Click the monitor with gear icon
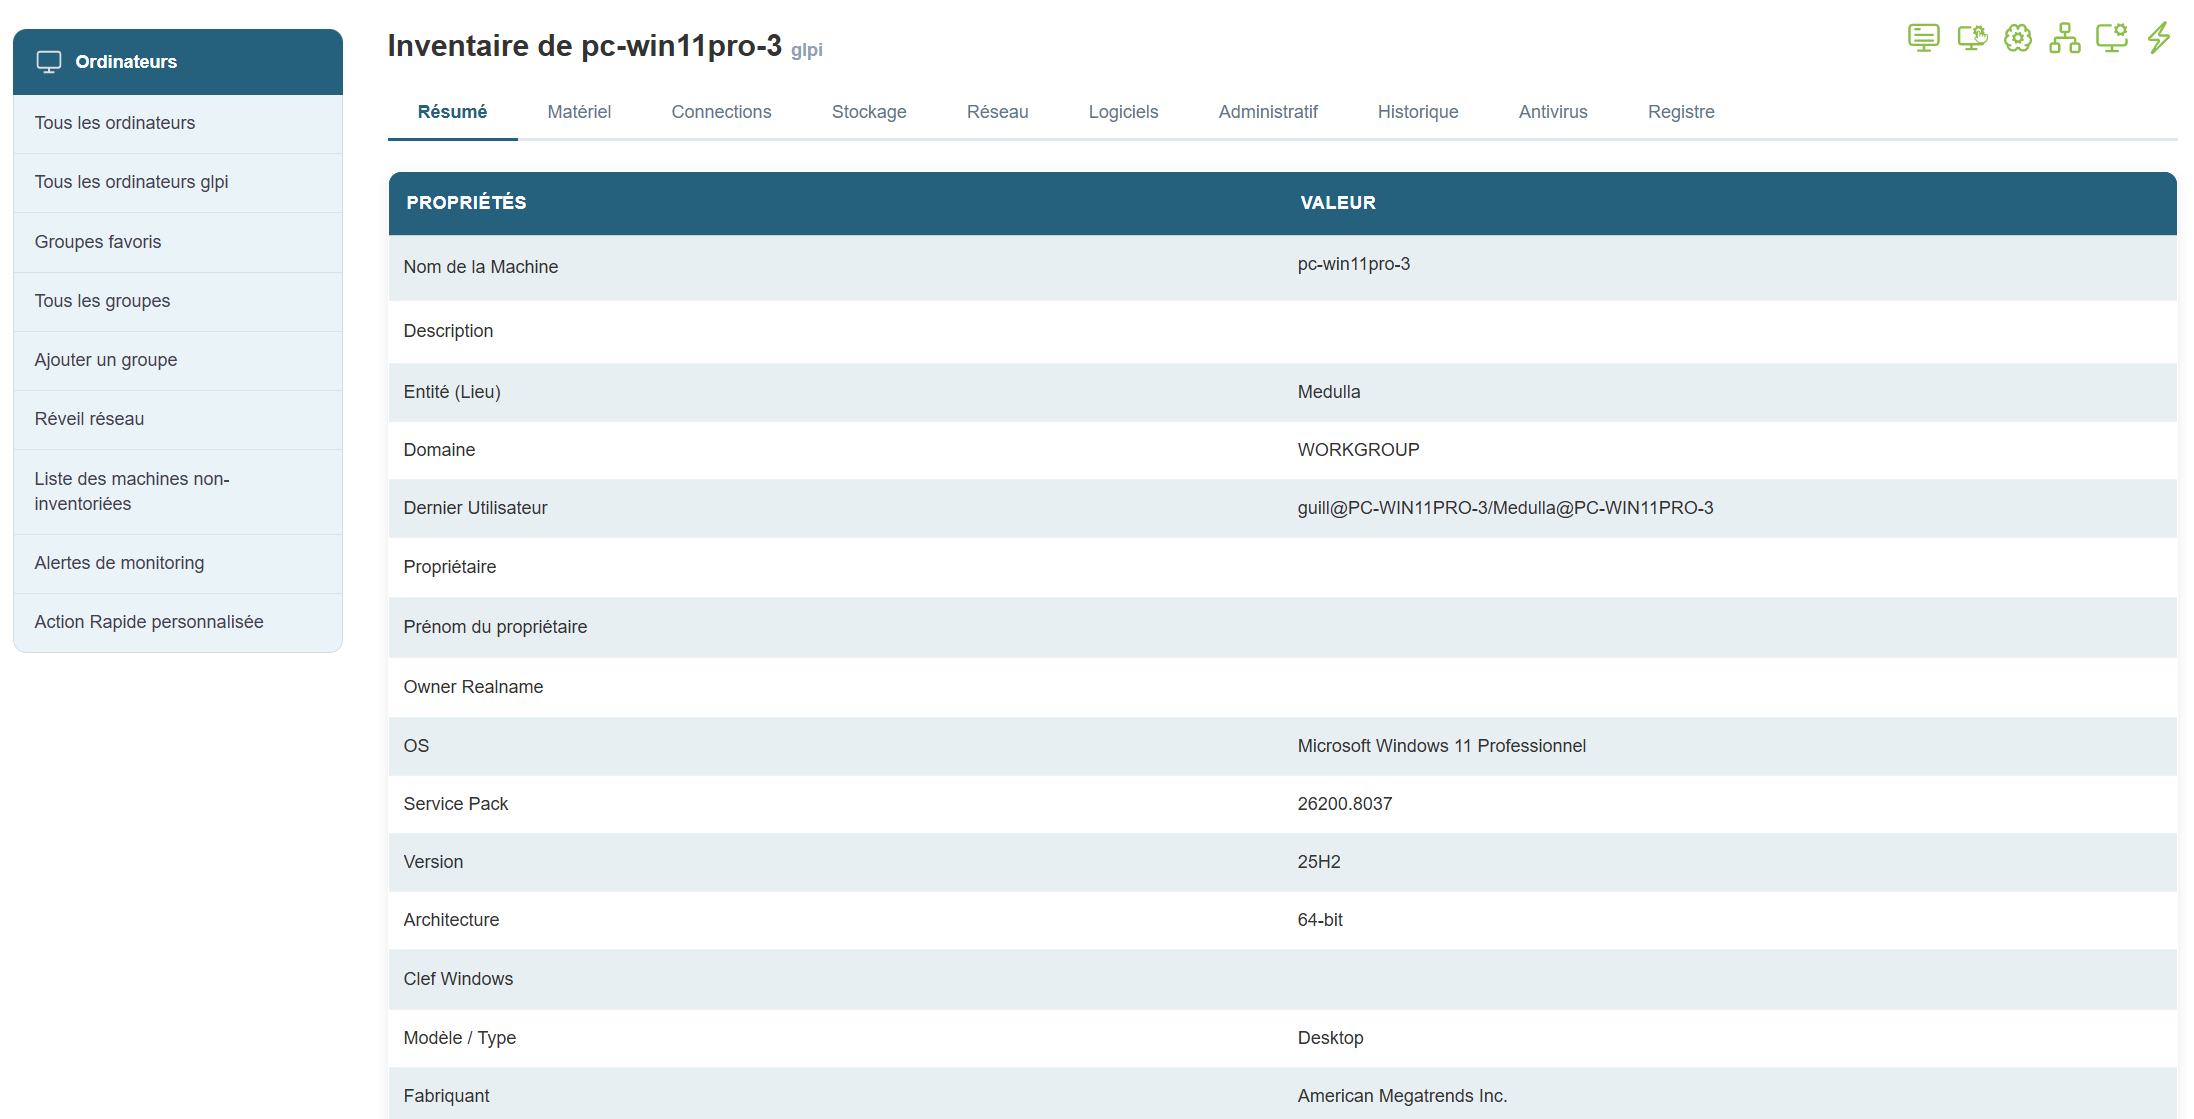 [2111, 38]
